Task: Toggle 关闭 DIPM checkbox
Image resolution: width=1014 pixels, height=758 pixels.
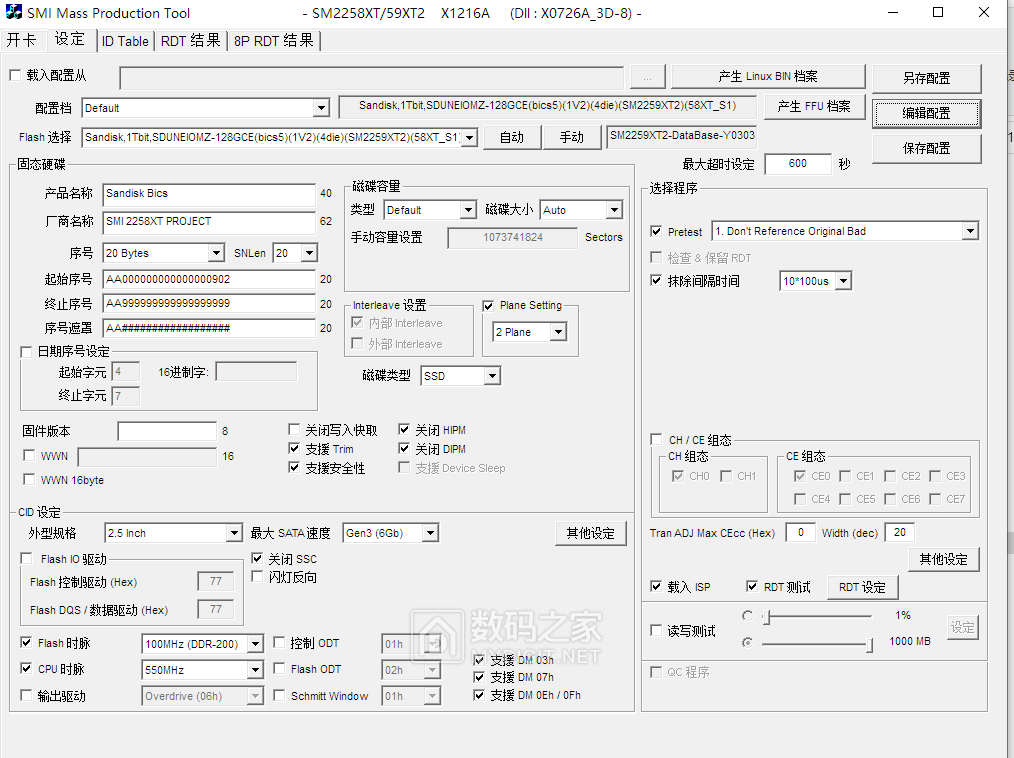Action: (x=404, y=448)
